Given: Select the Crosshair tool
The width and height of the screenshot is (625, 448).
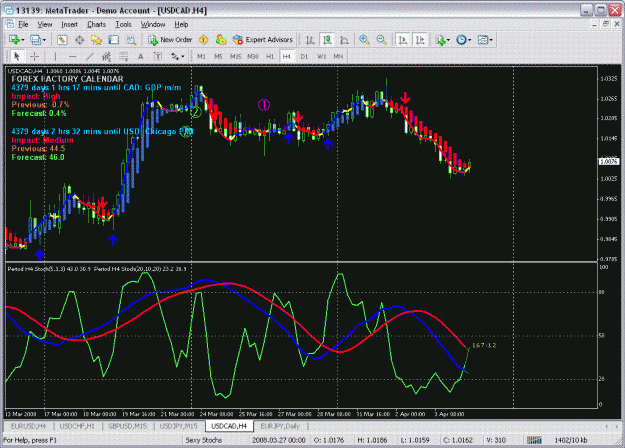Looking at the screenshot, I should [35, 56].
